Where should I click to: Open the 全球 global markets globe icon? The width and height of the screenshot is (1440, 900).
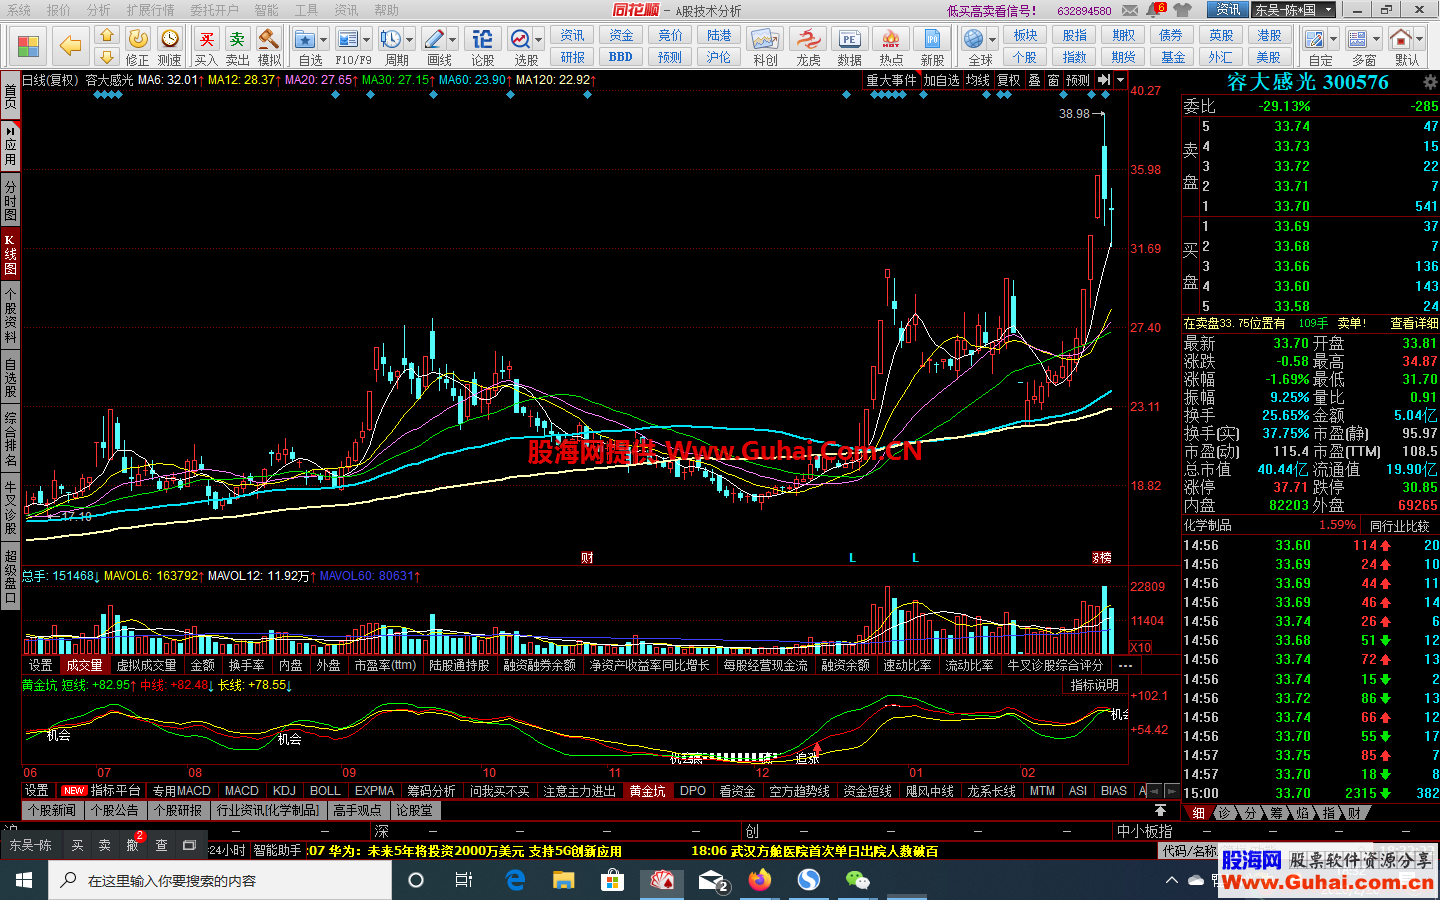(974, 39)
